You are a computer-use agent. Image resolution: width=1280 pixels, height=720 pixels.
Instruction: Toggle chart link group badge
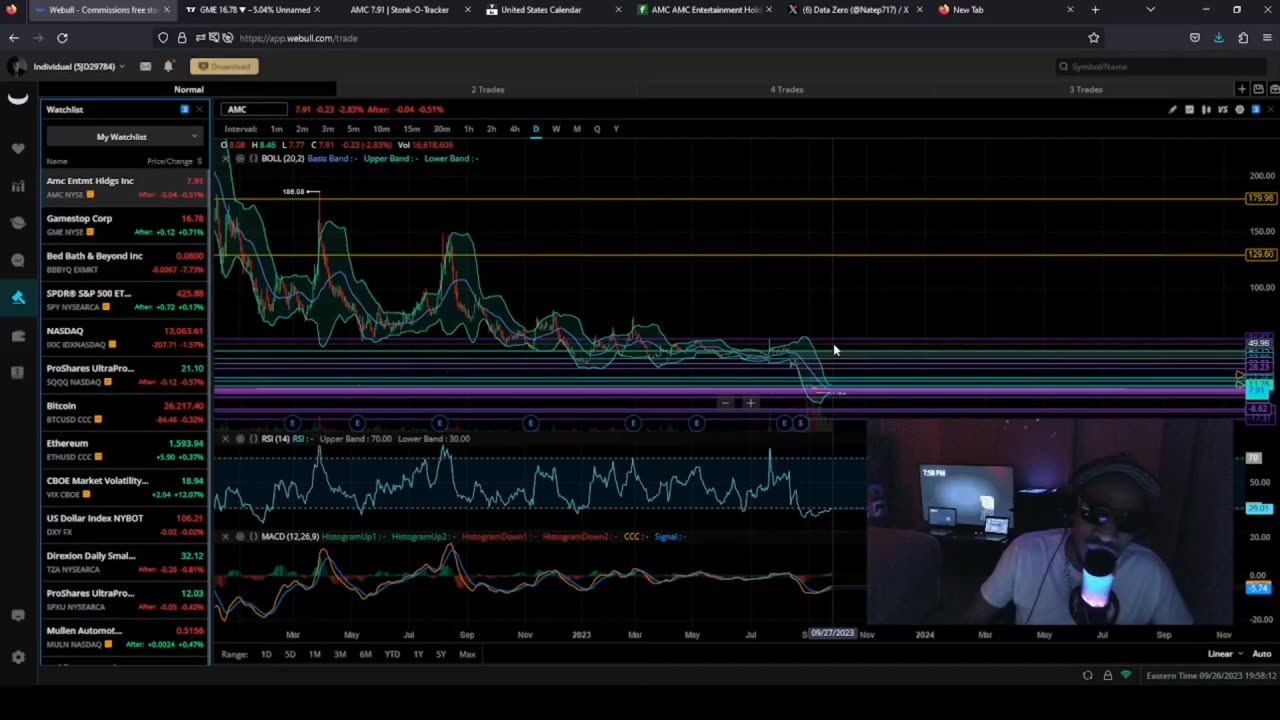click(1257, 109)
